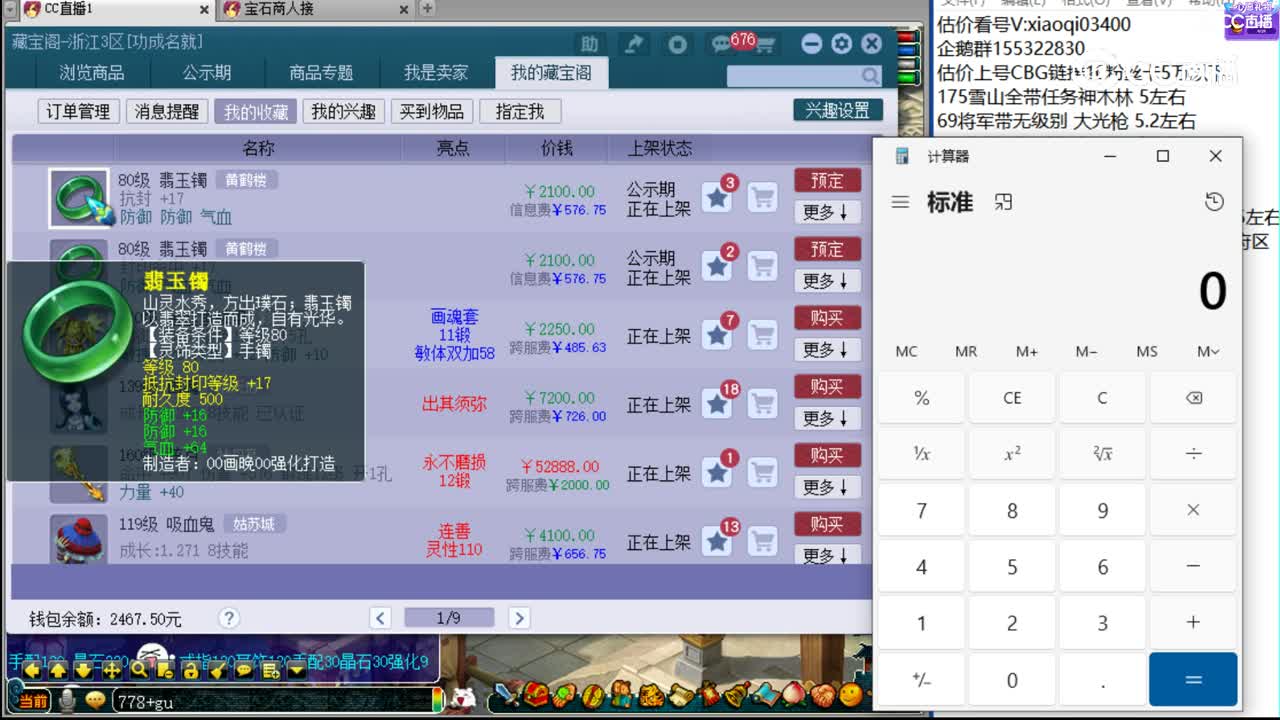The image size is (1280, 720).
Task: Open the 助 help icon in the header
Action: tap(590, 44)
